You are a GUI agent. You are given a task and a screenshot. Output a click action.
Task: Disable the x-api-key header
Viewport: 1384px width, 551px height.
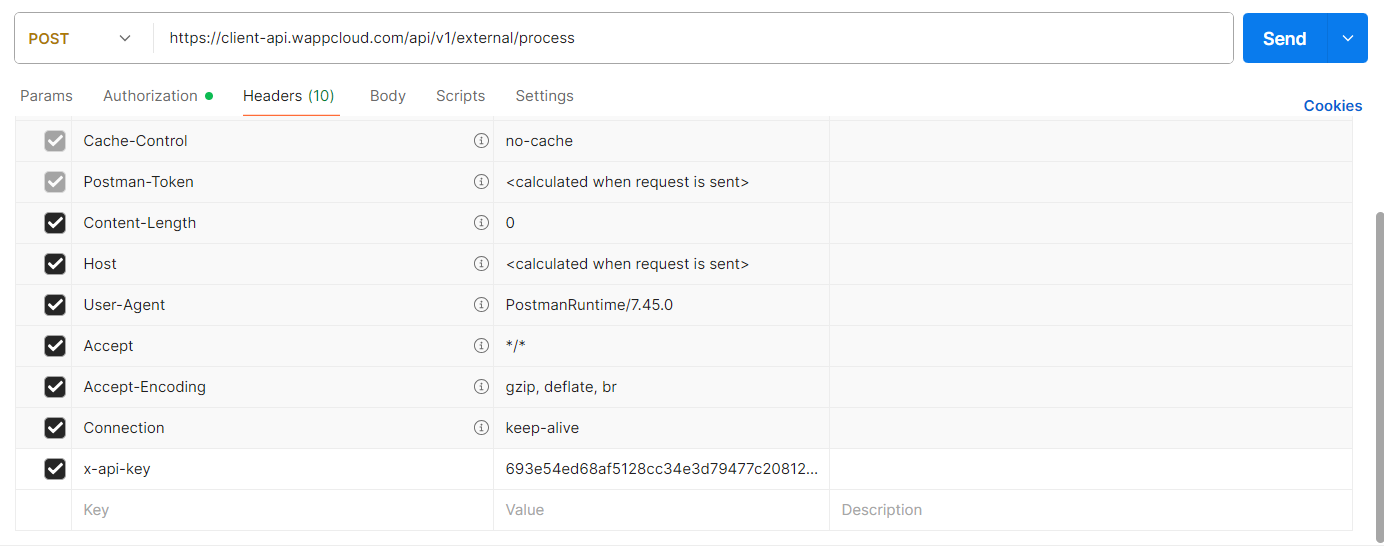point(55,469)
